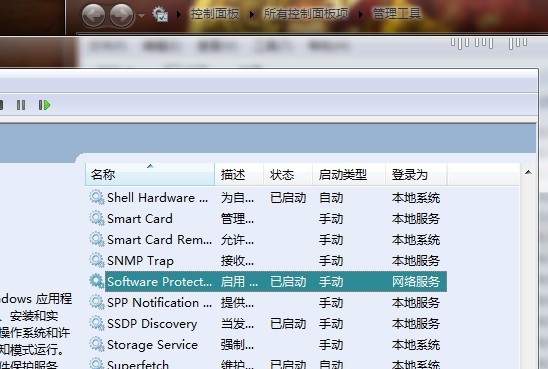Click 本地服务 logon of Smart Card
The height and width of the screenshot is (369, 548).
416,219
